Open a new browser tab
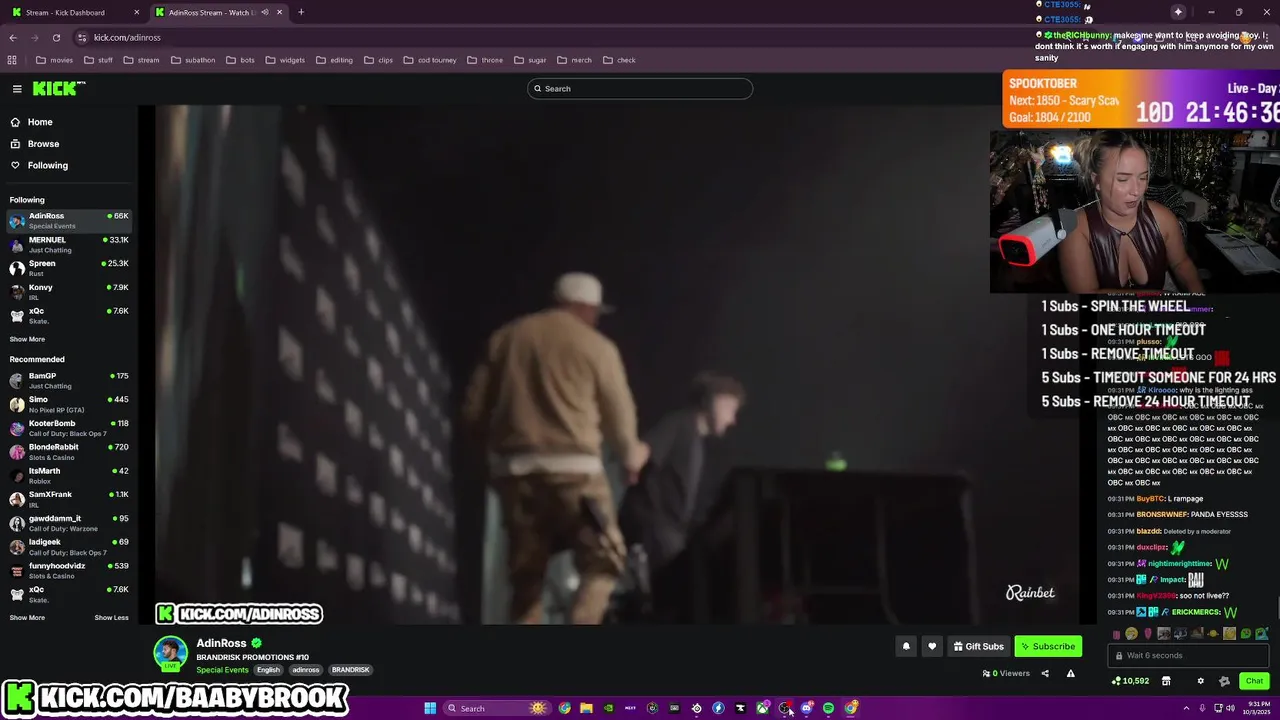This screenshot has height=720, width=1280. click(x=301, y=12)
